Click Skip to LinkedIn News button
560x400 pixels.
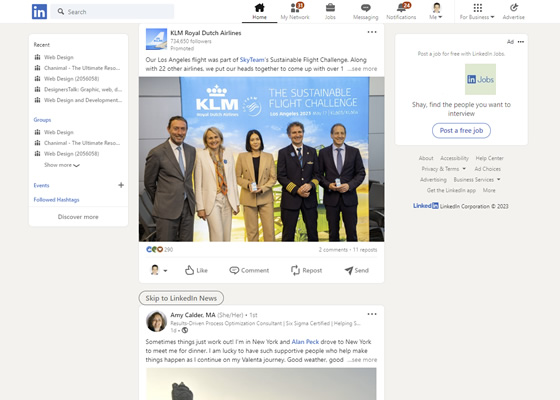pyautogui.click(x=181, y=298)
